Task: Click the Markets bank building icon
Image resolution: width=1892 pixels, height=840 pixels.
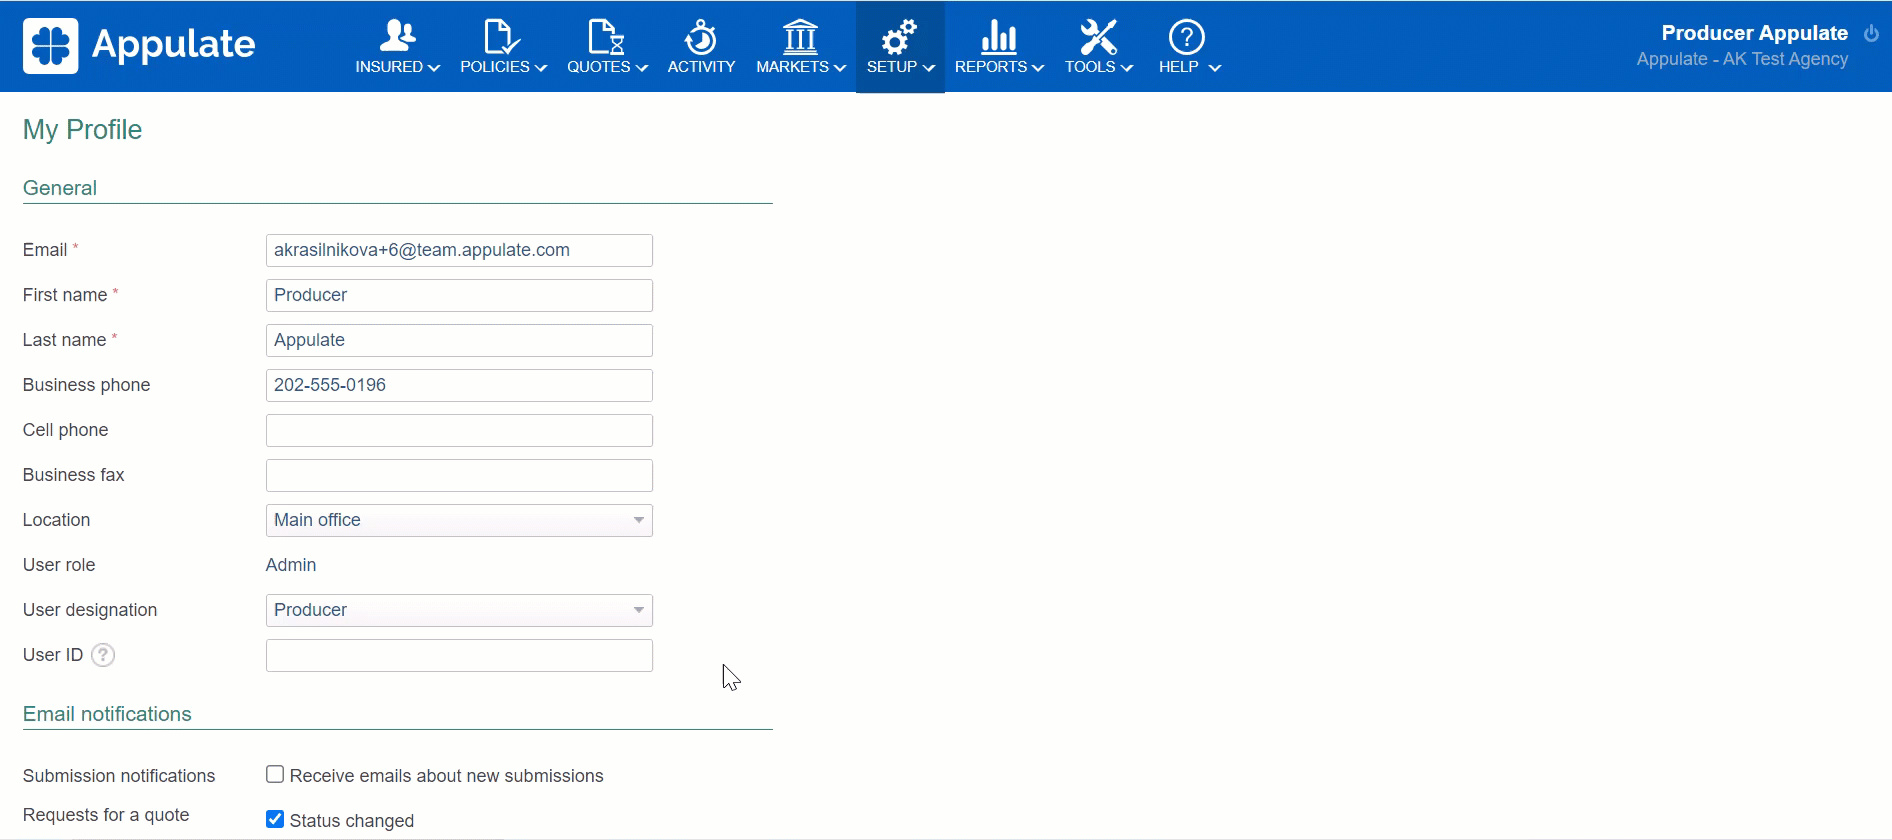Action: click(800, 36)
